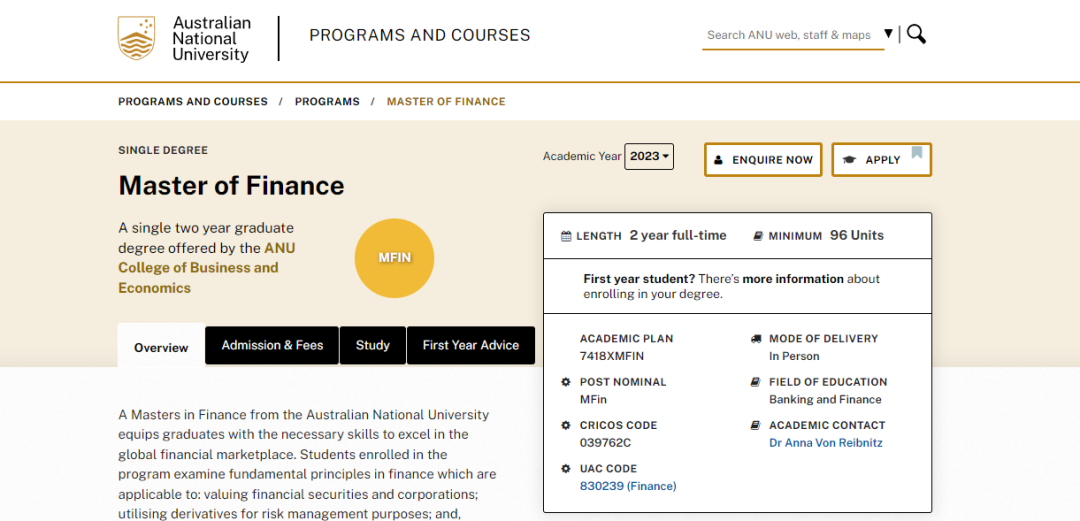Click the Enquire Now button

tap(763, 160)
